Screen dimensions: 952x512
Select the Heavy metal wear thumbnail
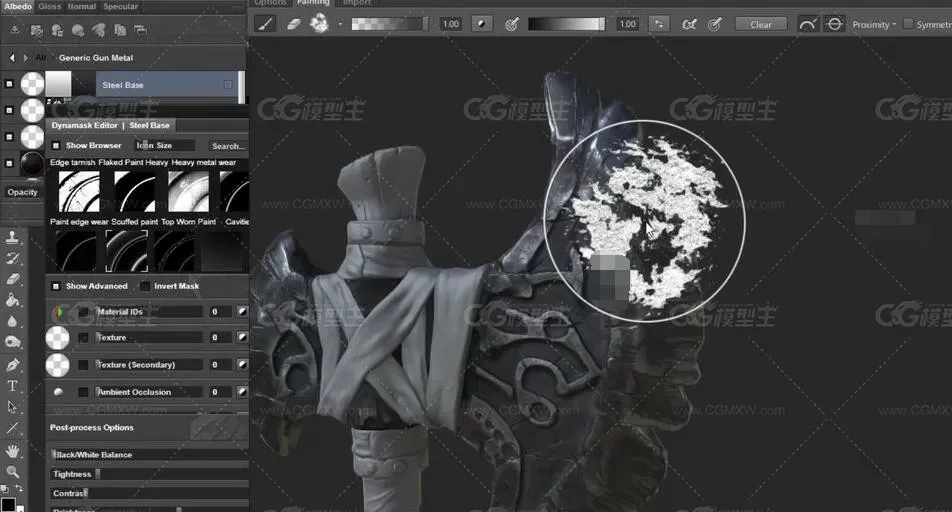(189, 191)
